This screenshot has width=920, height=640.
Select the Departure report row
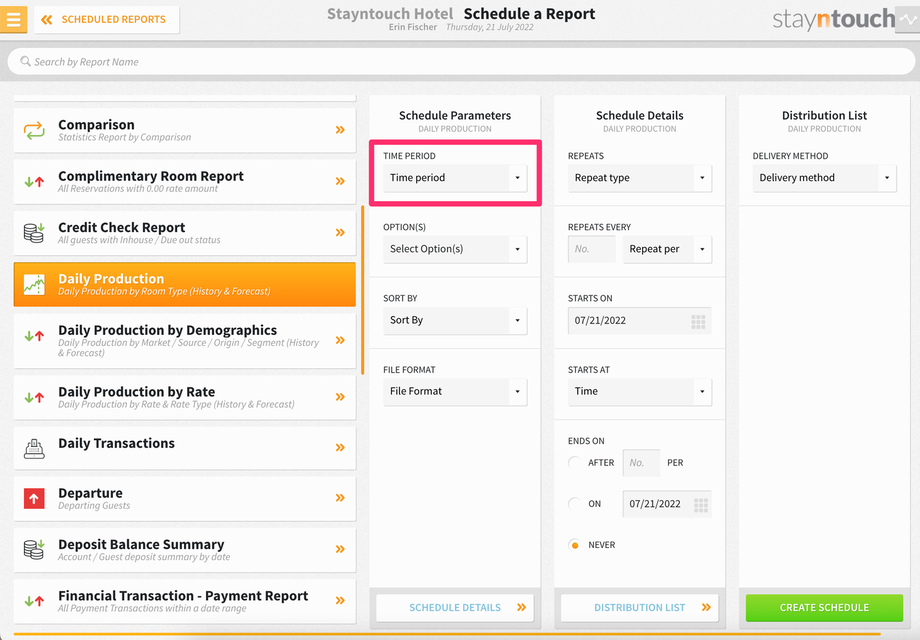tap(185, 499)
